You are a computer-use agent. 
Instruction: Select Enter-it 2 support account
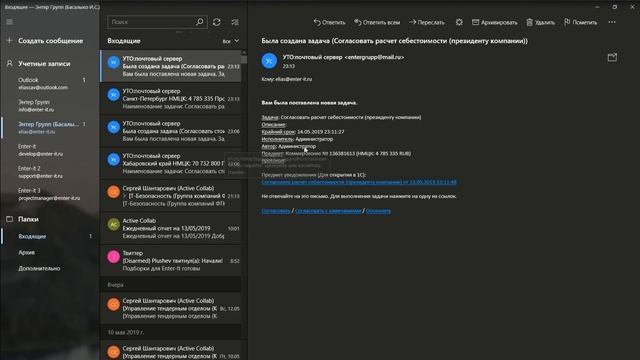(x=51, y=172)
